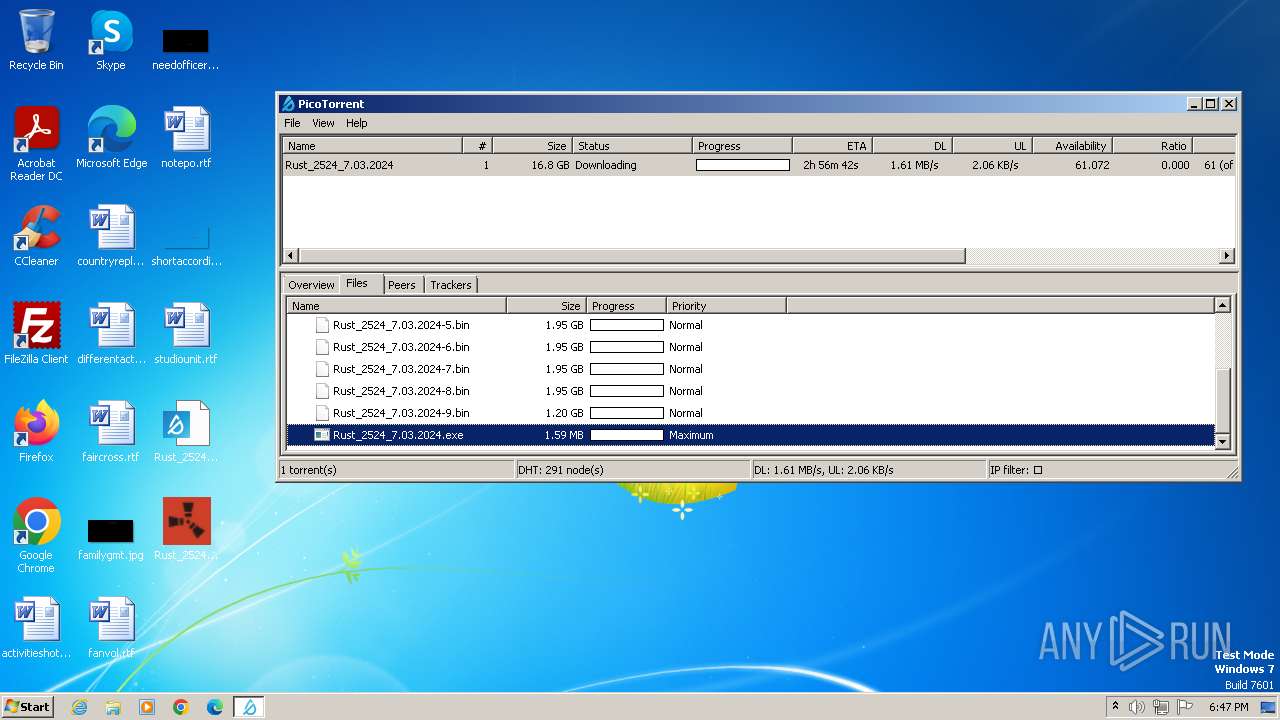The height and width of the screenshot is (720, 1280).
Task: Click Maximum priority of exe file
Action: (x=691, y=435)
